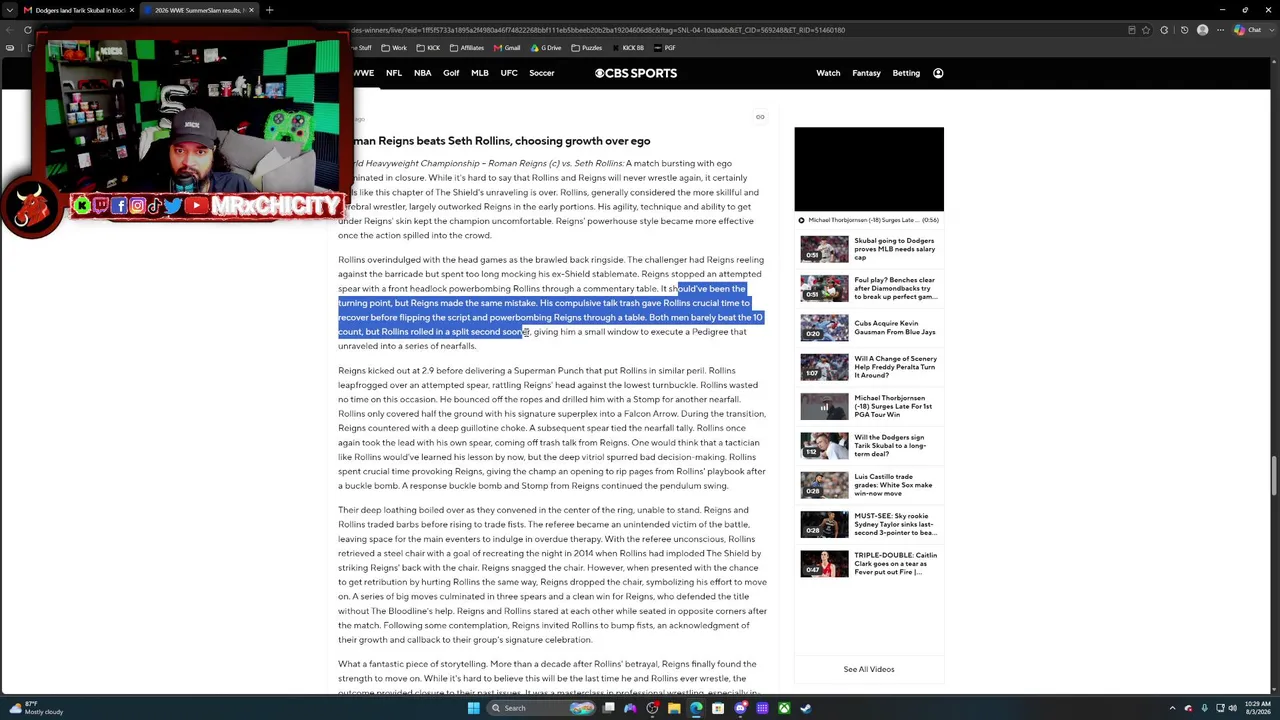Open the Fantasy menu
This screenshot has height=720, width=1280.
[866, 73]
